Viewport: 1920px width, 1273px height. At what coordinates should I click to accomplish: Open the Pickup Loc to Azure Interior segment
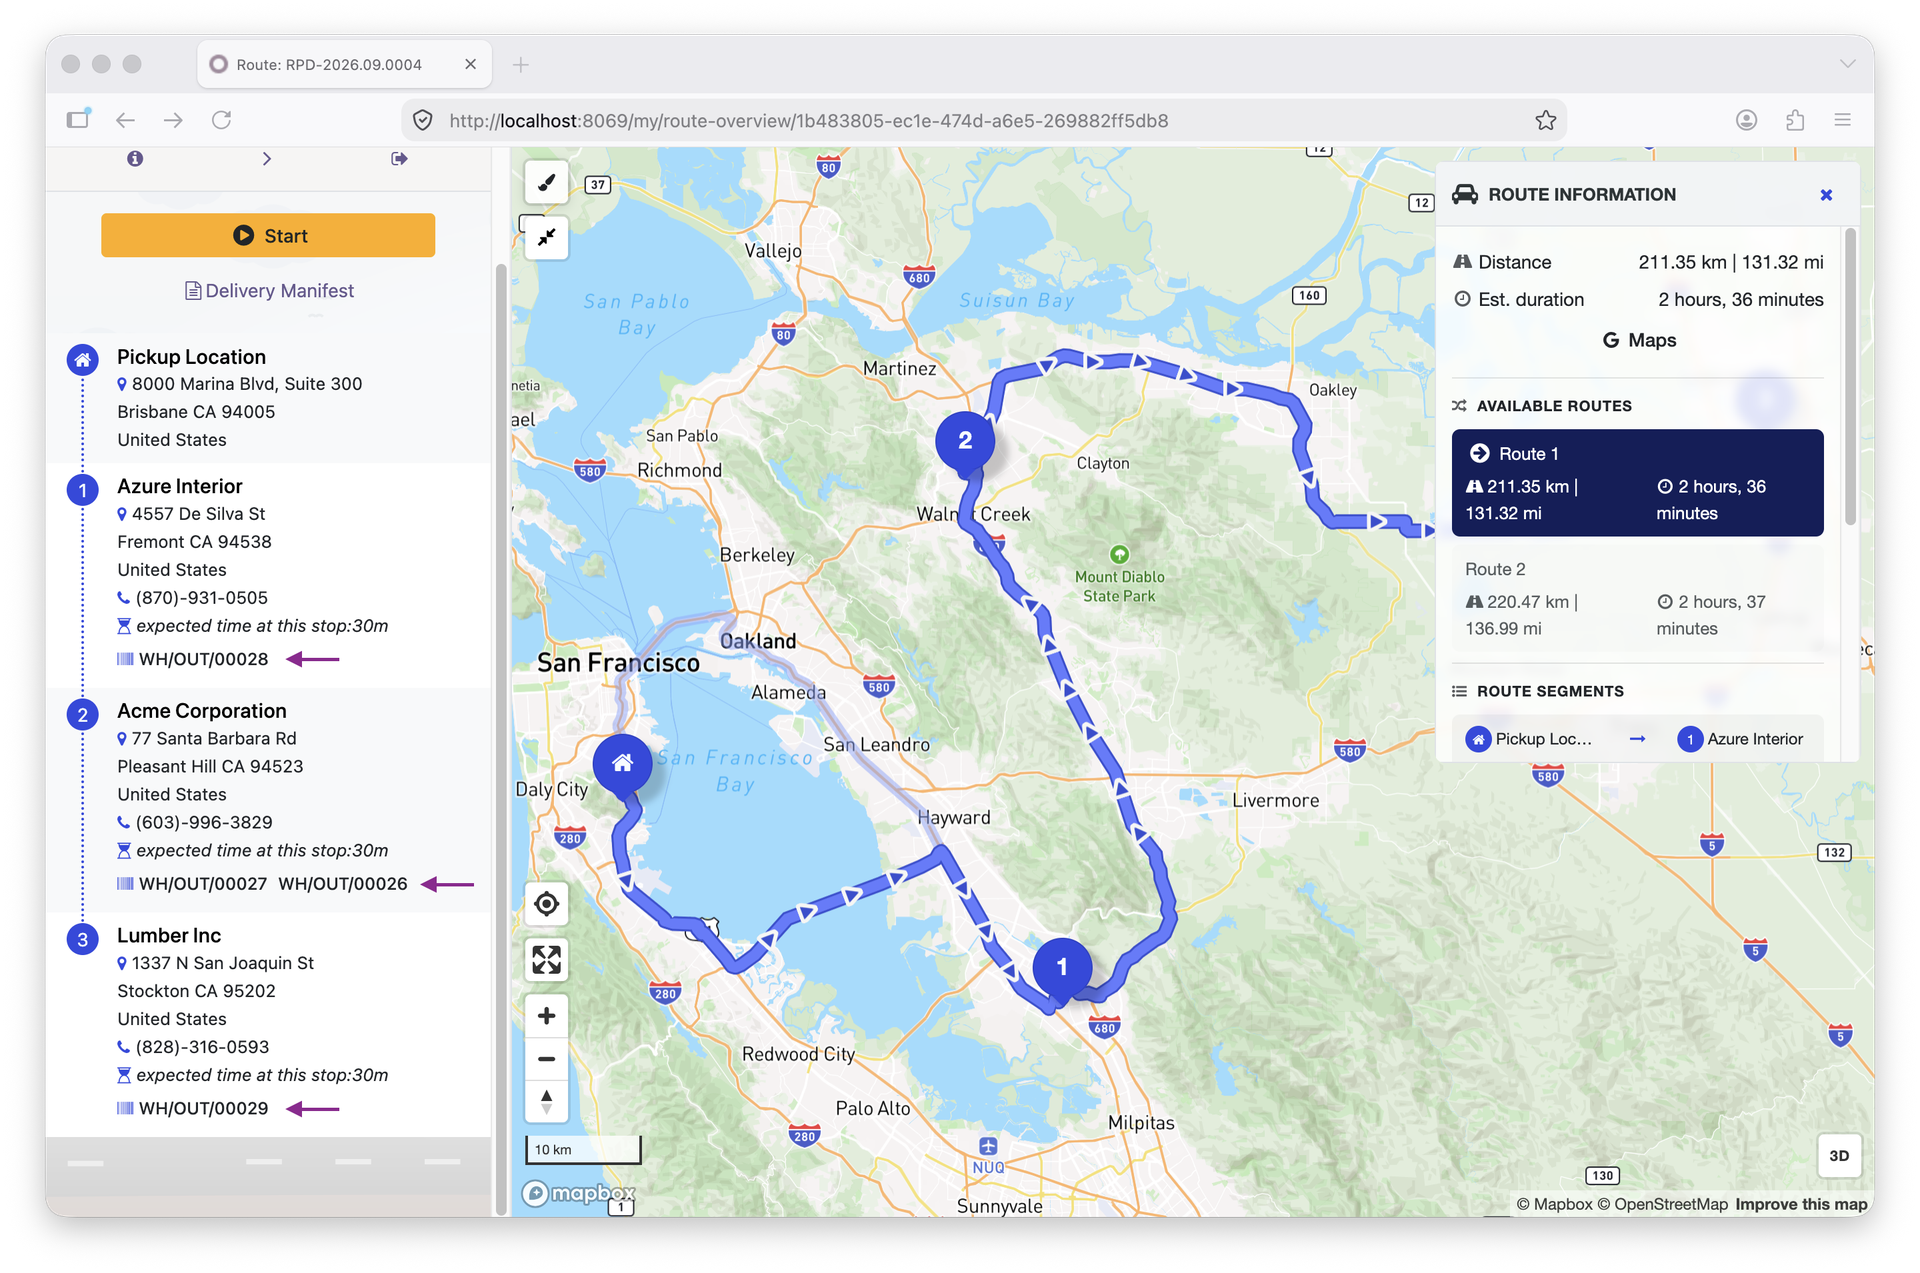(x=1637, y=739)
